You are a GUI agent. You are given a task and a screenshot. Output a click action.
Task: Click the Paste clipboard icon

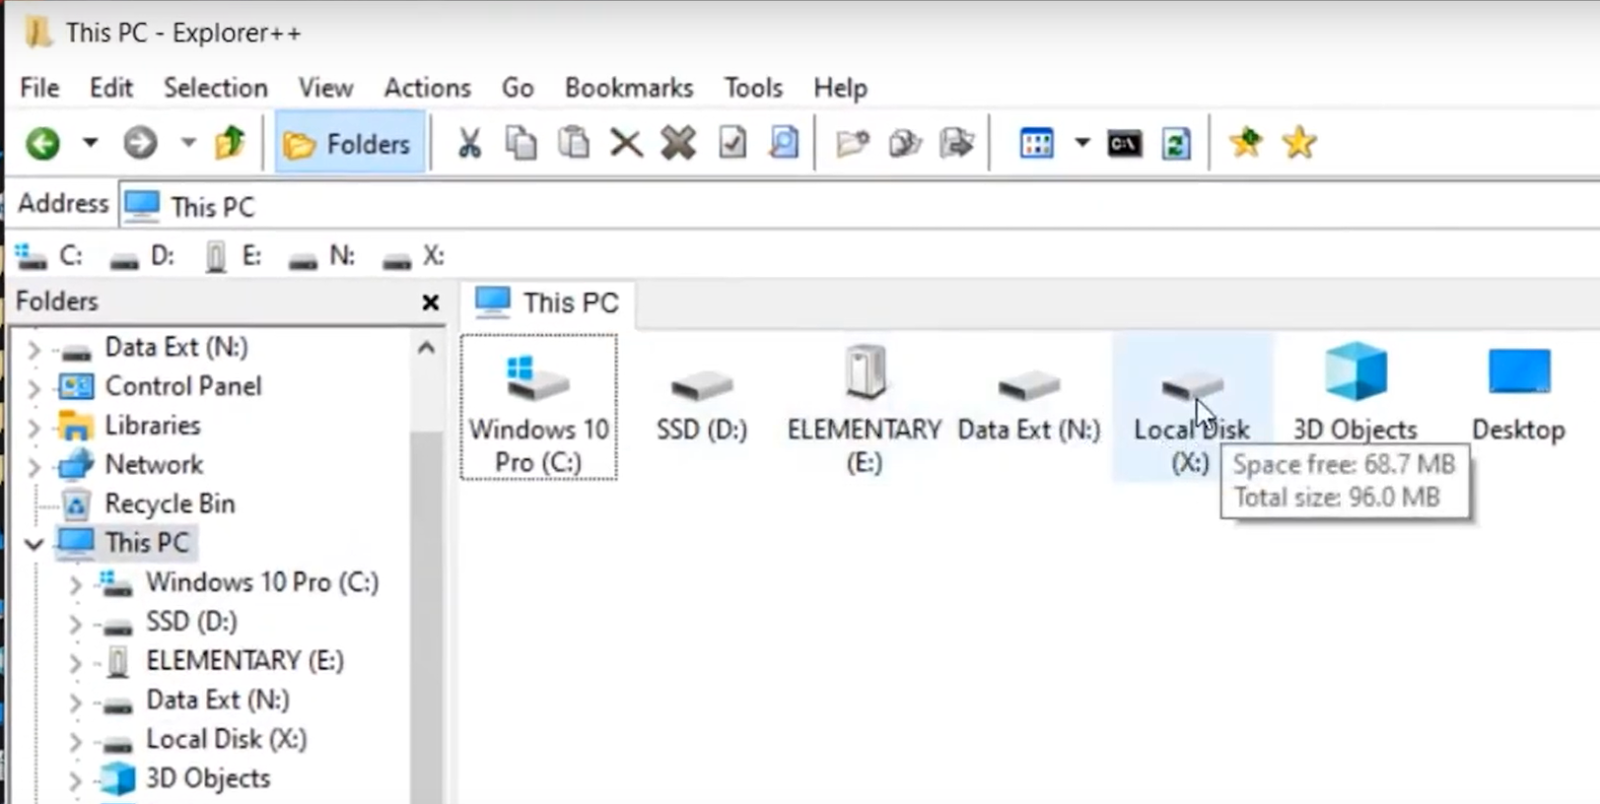tap(573, 143)
